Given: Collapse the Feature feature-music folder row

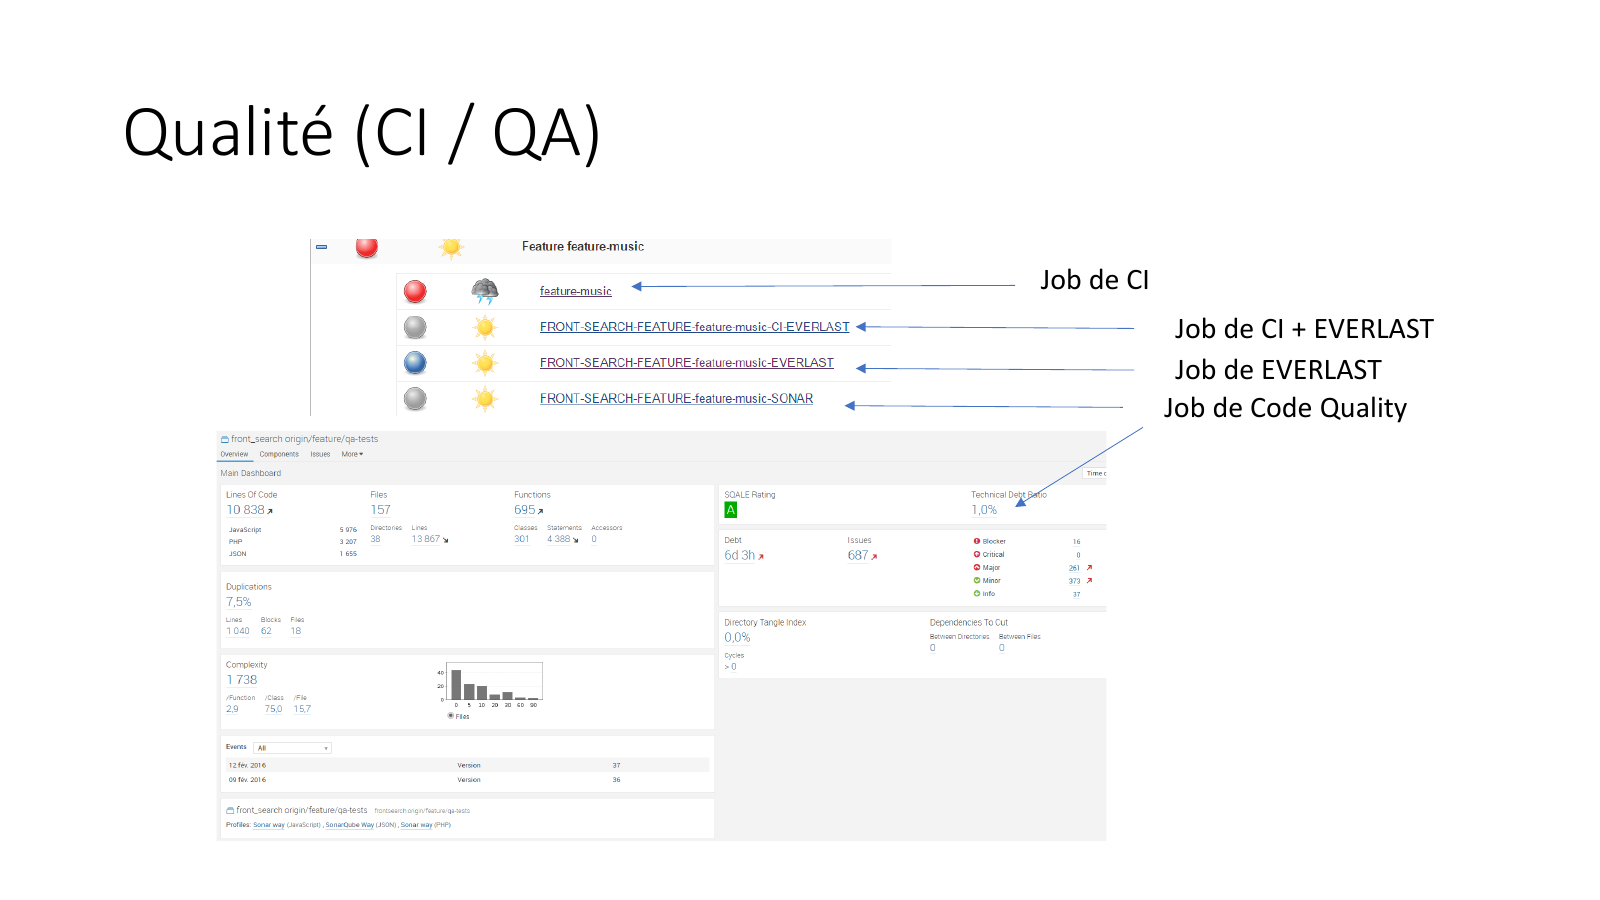Looking at the screenshot, I should [x=322, y=247].
